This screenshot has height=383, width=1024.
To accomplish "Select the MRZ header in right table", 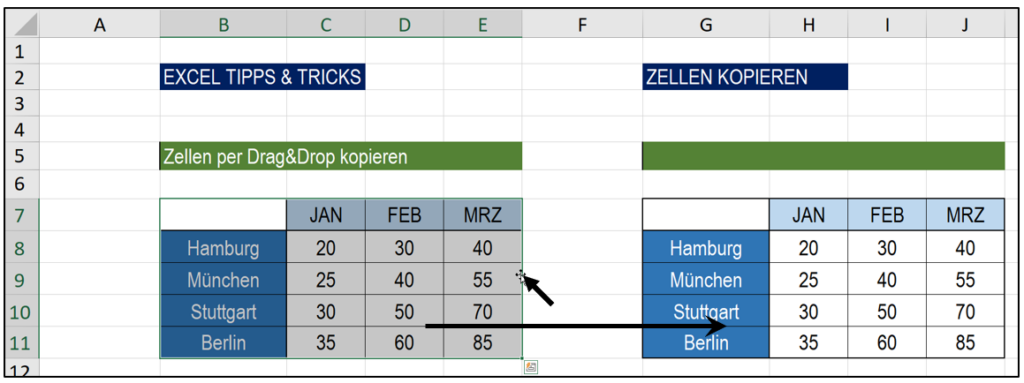I will point(965,215).
